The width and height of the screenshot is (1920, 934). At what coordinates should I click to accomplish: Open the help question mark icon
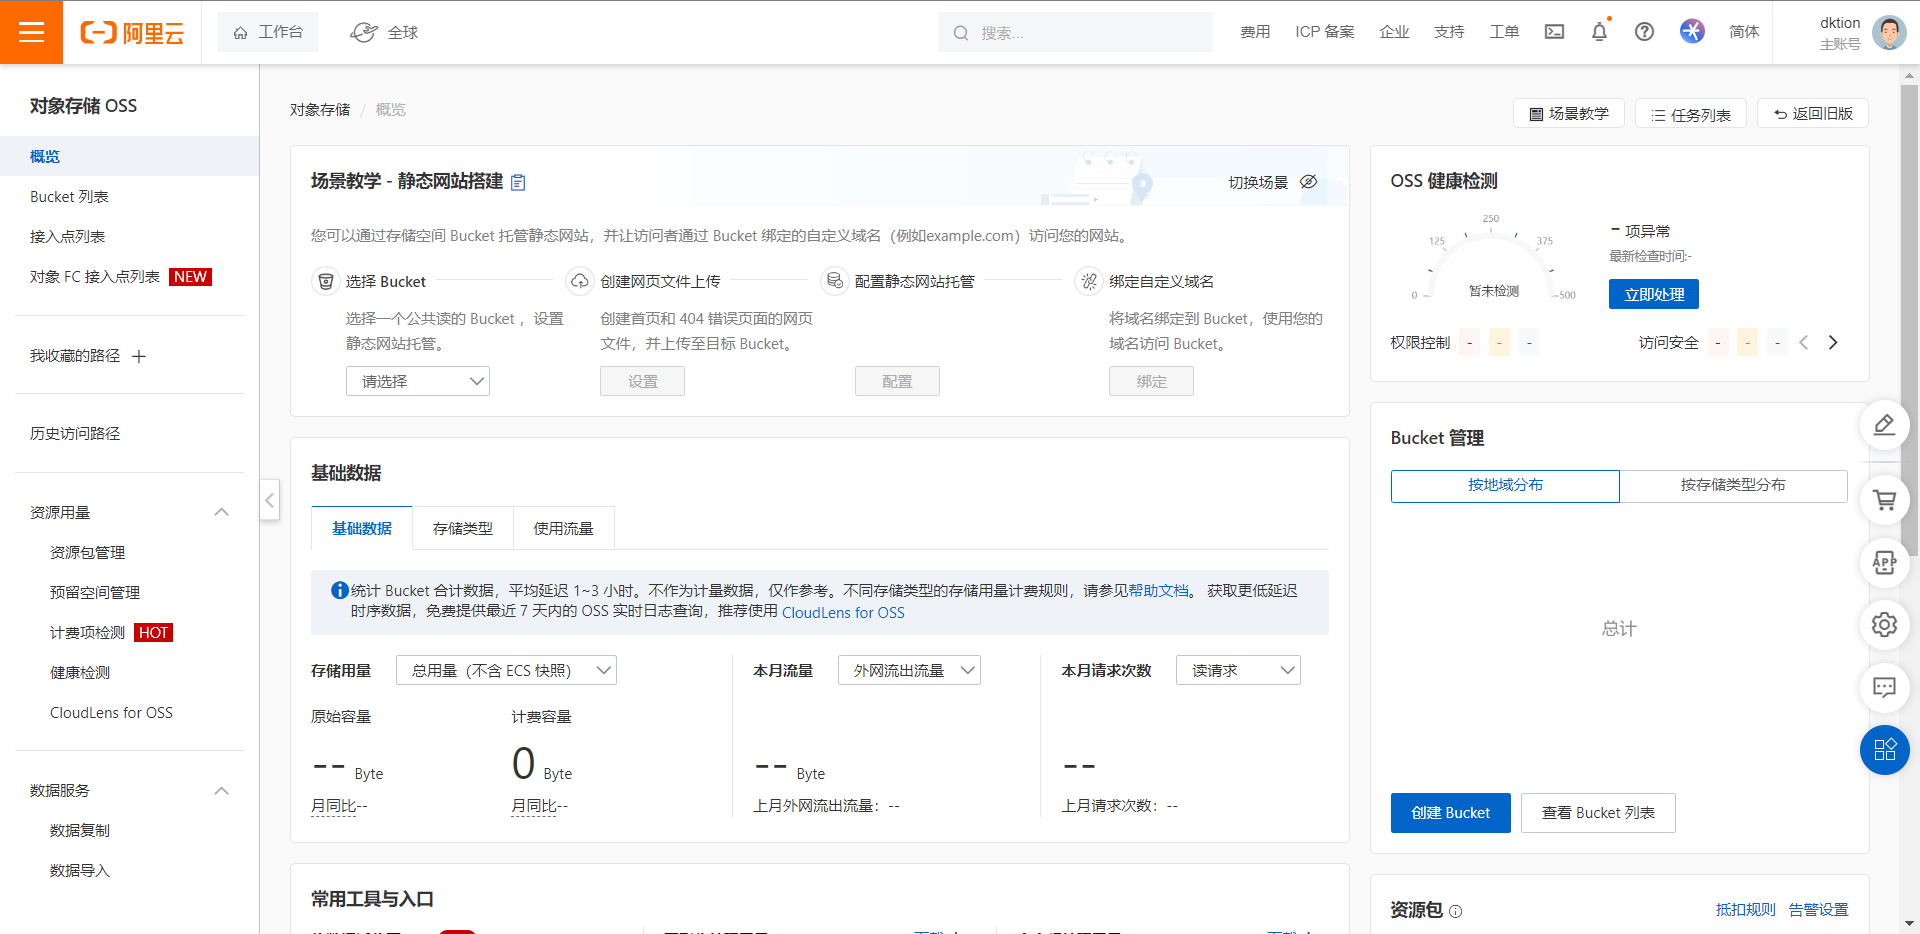point(1644,32)
